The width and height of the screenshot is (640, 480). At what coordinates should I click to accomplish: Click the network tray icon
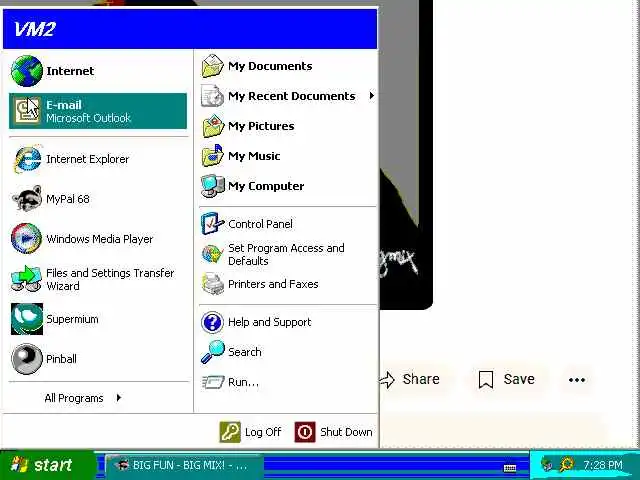pos(547,464)
